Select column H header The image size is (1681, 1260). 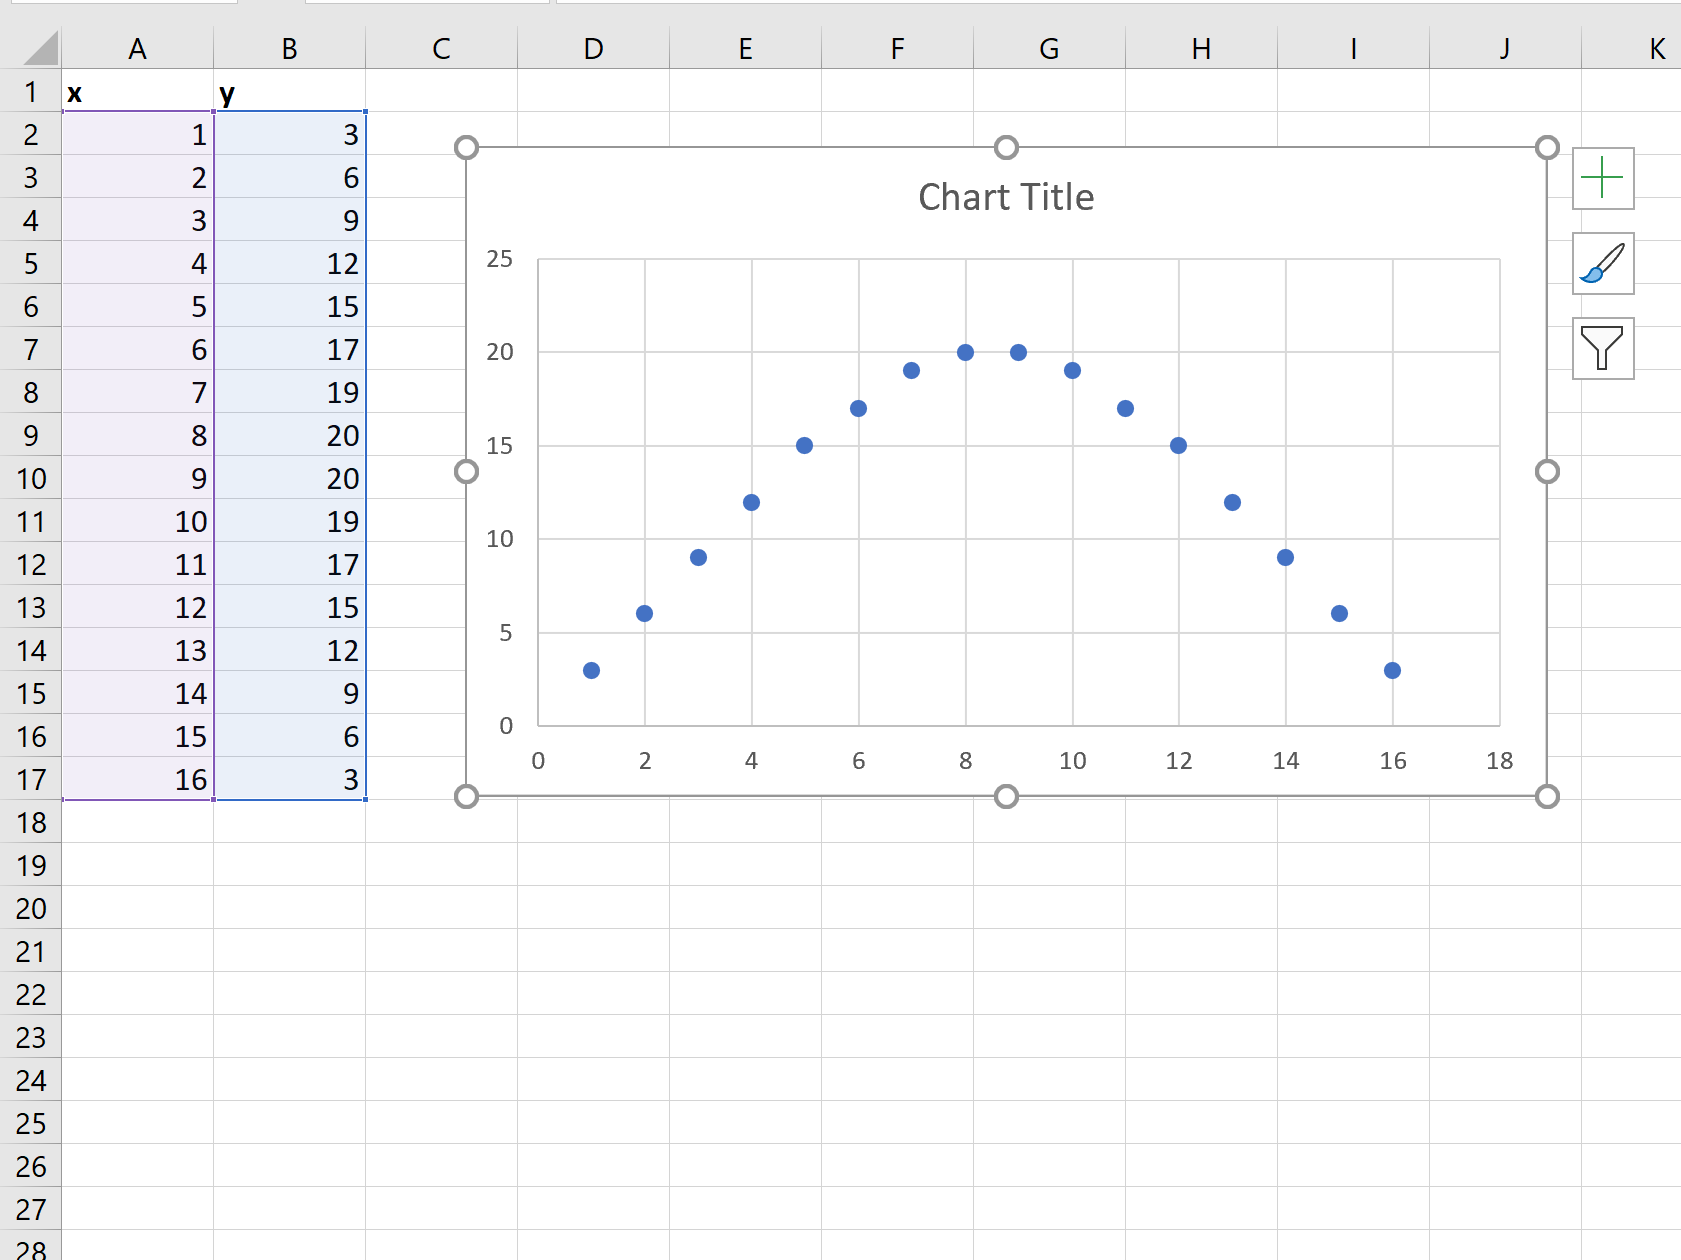coord(1202,48)
